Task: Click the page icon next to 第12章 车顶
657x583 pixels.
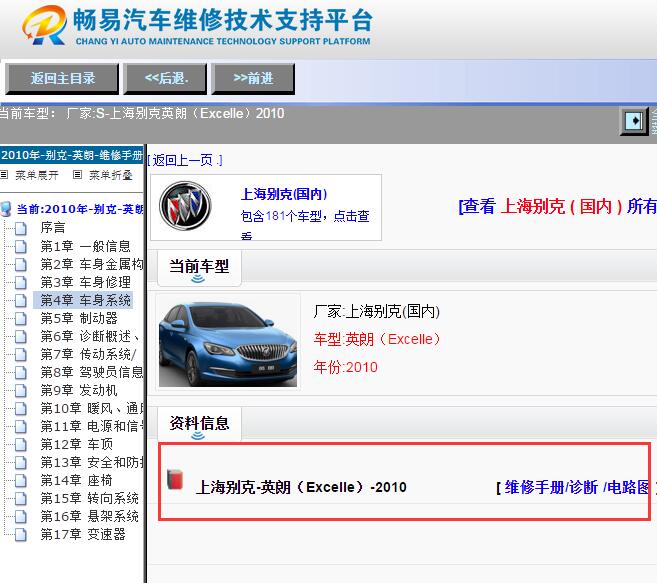Action: point(21,445)
